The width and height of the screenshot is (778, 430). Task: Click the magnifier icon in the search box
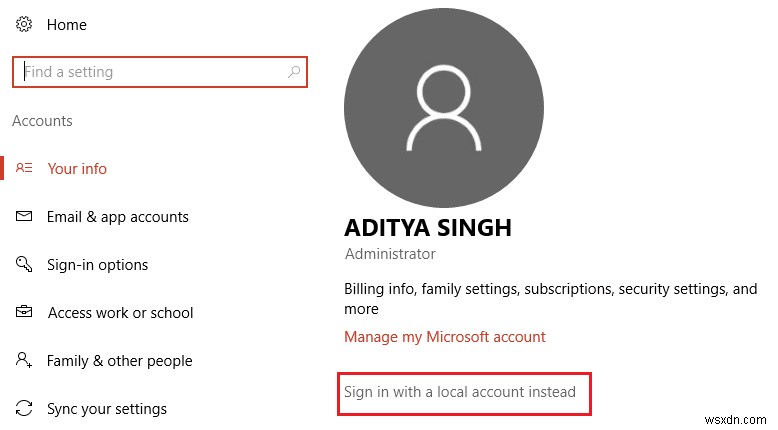tap(294, 72)
